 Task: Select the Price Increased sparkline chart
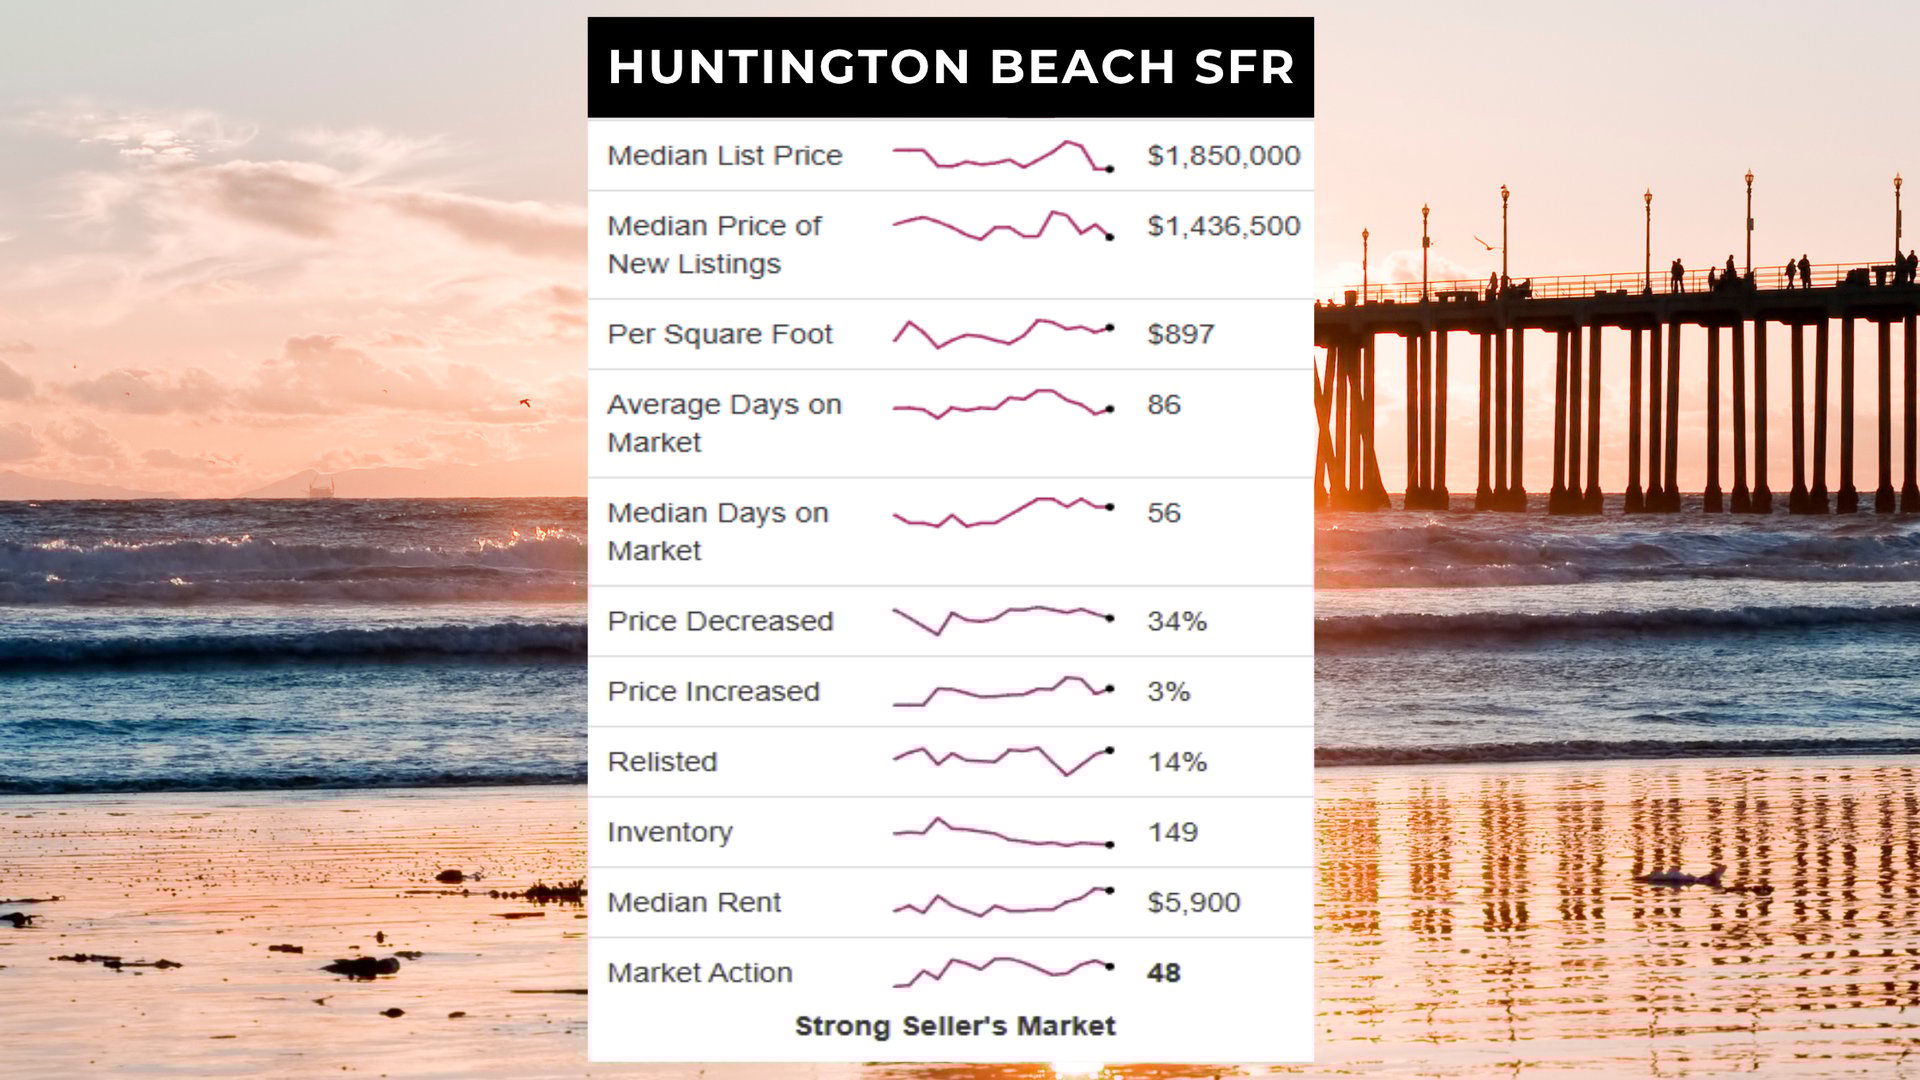click(x=1003, y=691)
